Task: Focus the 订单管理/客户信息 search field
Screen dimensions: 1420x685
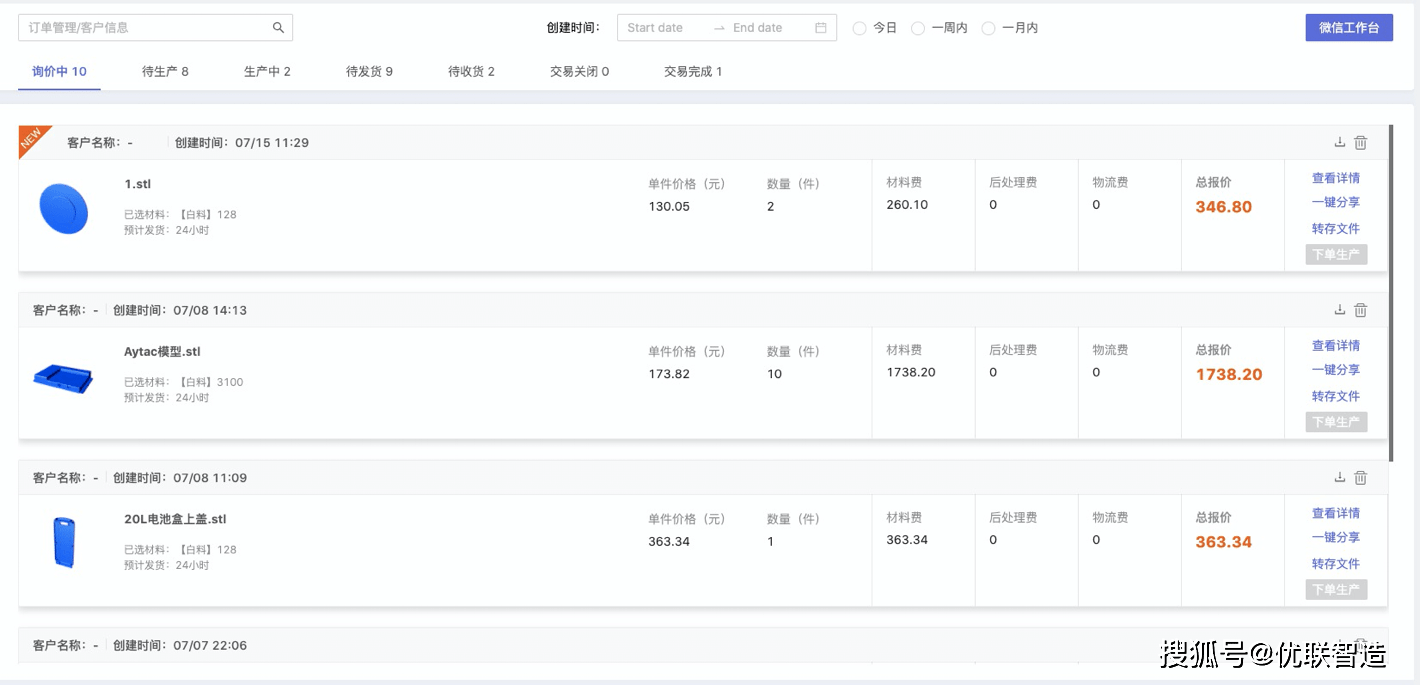Action: 155,28
